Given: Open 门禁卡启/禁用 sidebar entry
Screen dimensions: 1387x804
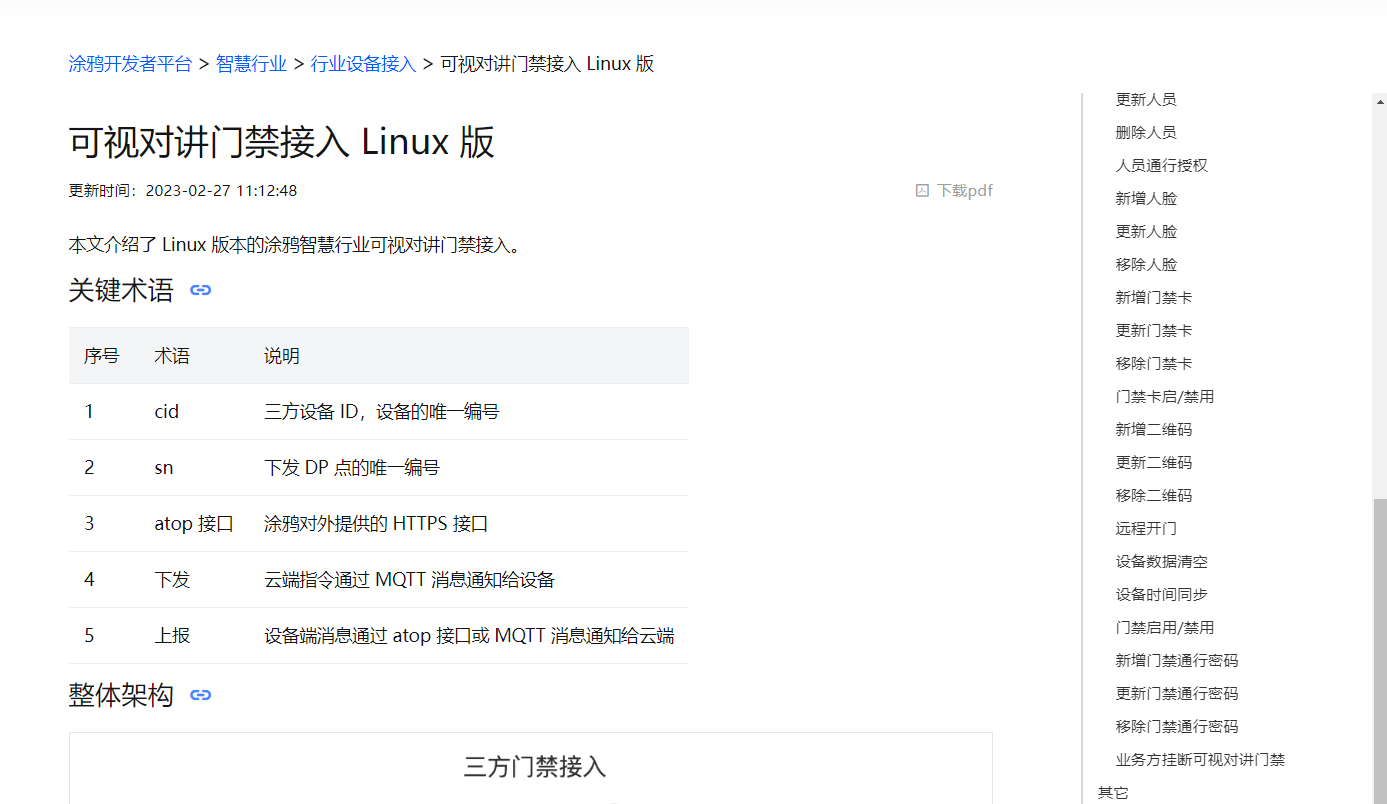Looking at the screenshot, I should pos(1165,396).
